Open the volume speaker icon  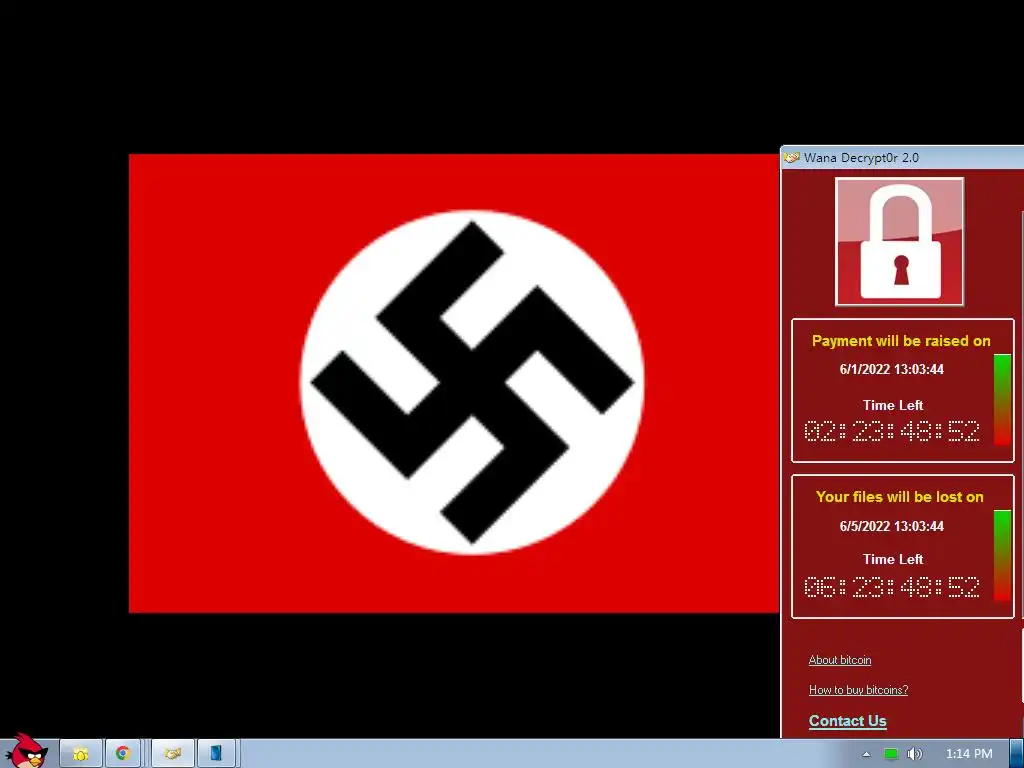tap(914, 754)
